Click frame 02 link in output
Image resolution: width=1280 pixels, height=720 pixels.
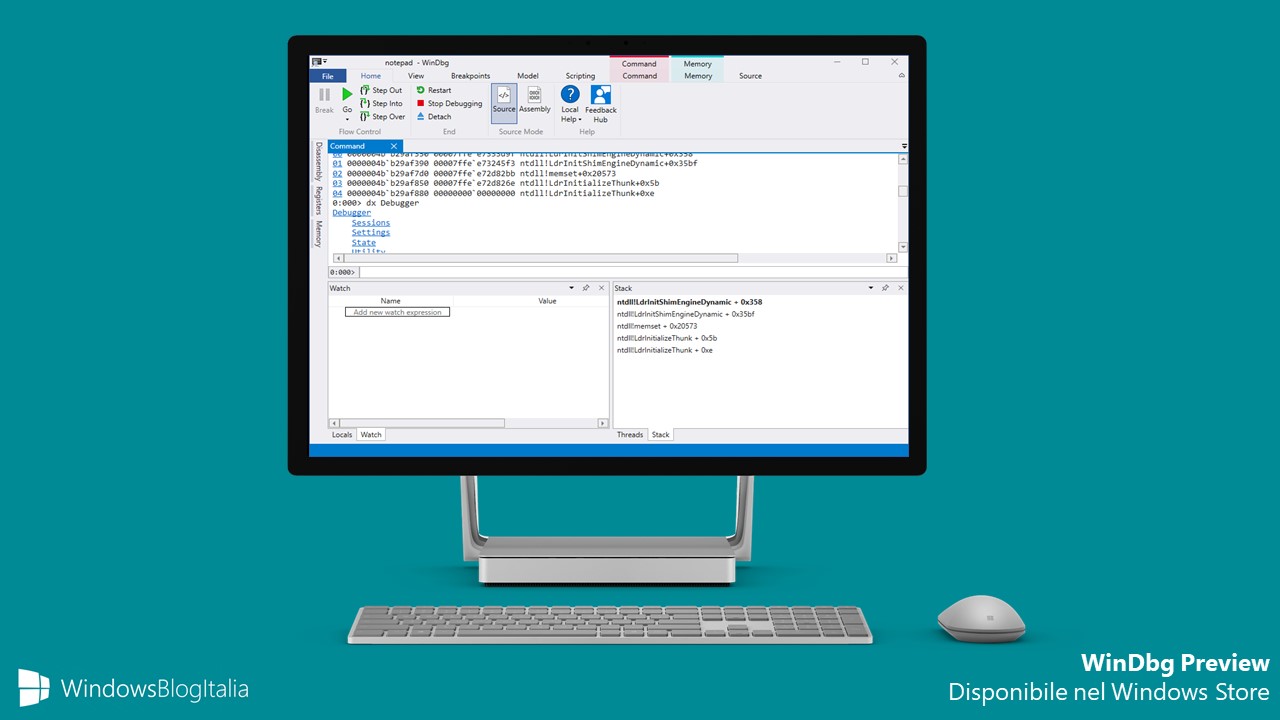[337, 173]
